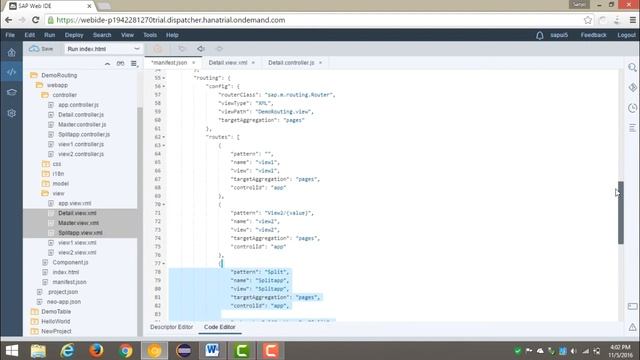The height and width of the screenshot is (360, 640).
Task: Expand the model folder
Action: (45, 183)
